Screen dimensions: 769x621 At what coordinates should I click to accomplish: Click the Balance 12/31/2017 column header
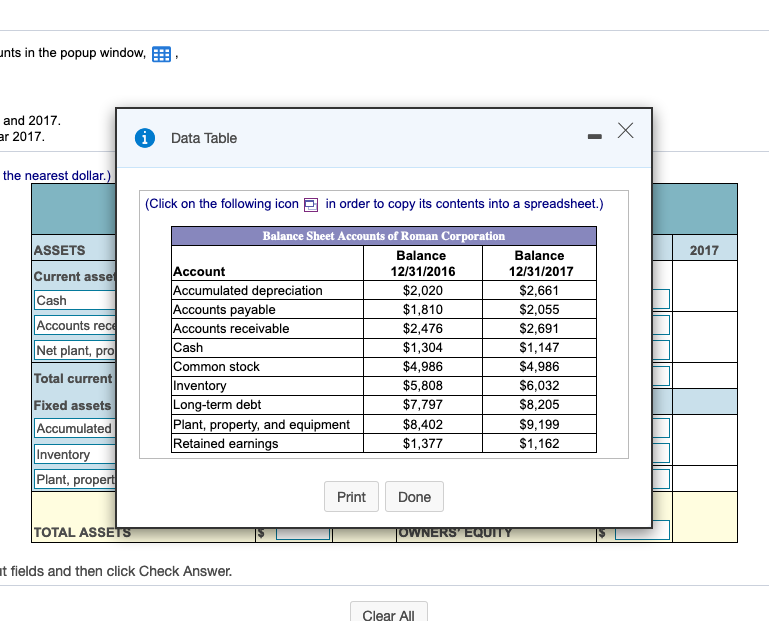540,263
